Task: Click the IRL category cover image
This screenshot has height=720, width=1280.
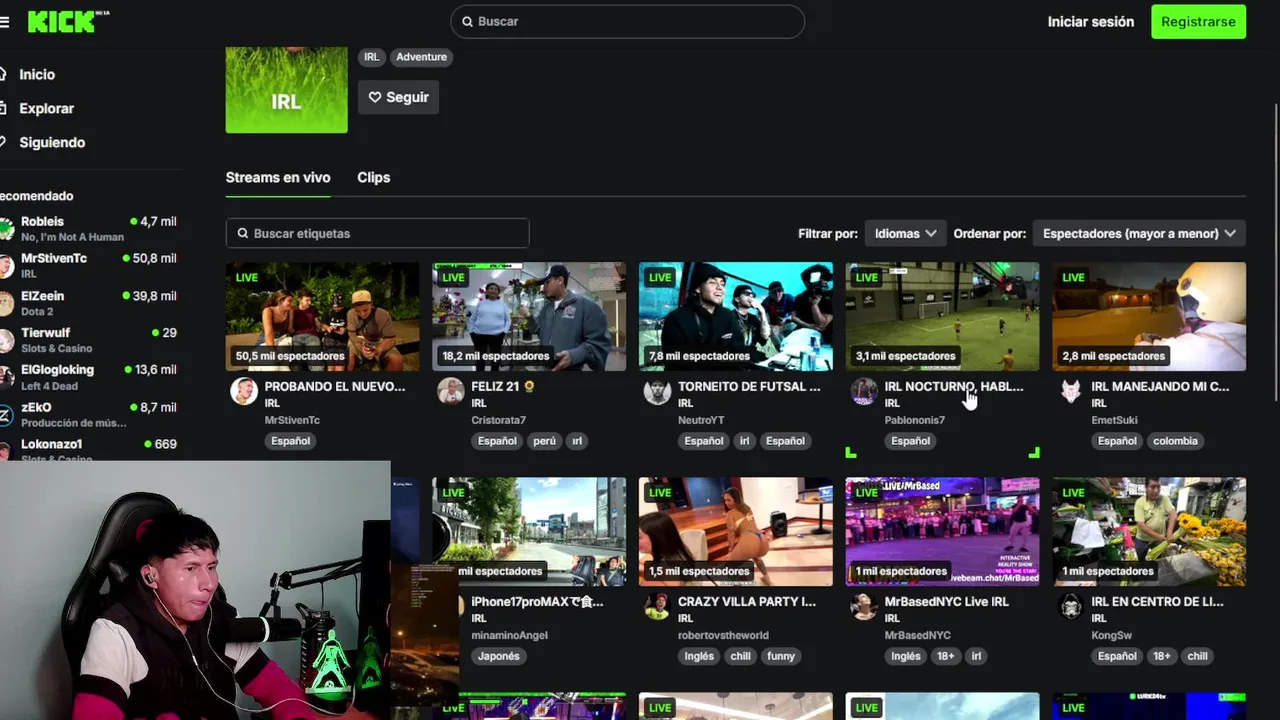Action: (x=287, y=90)
